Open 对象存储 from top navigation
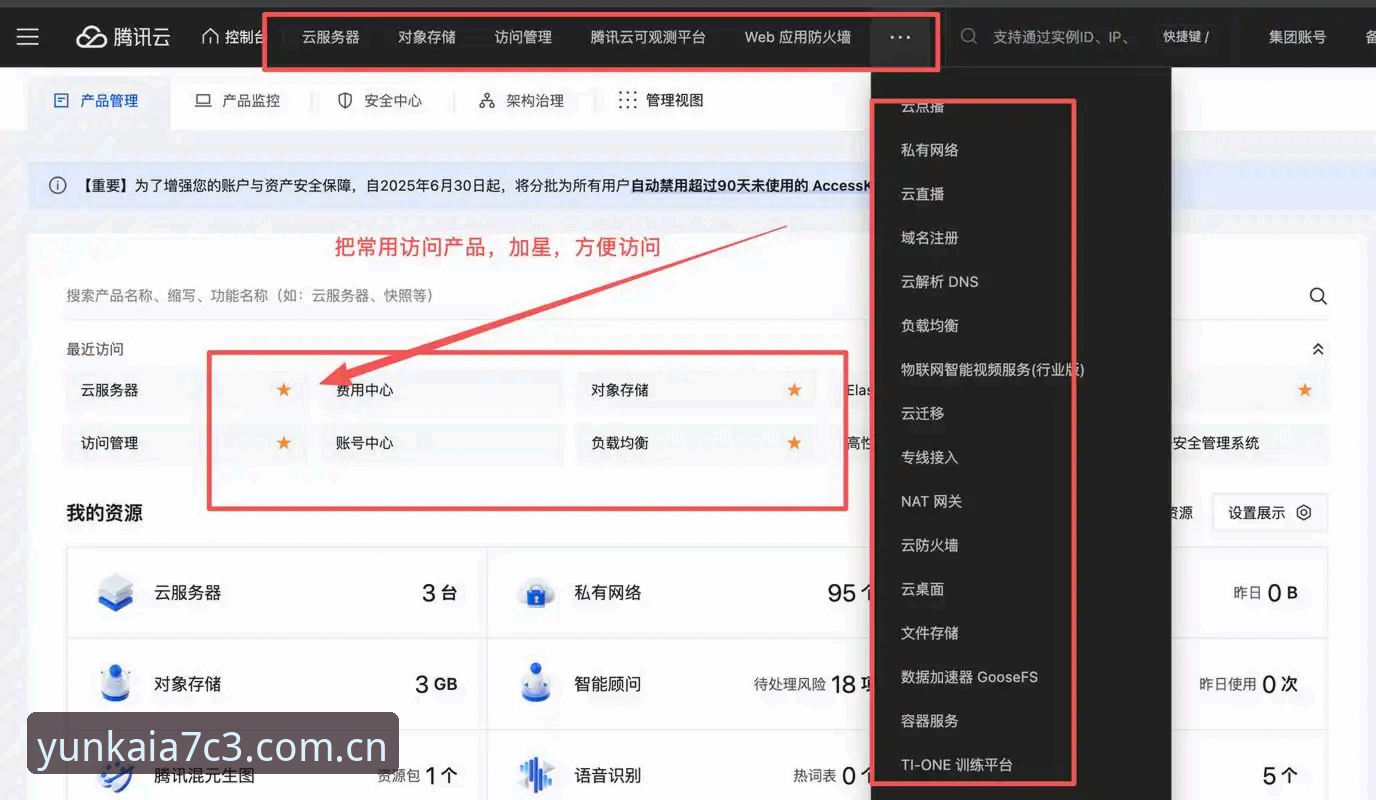 427,37
